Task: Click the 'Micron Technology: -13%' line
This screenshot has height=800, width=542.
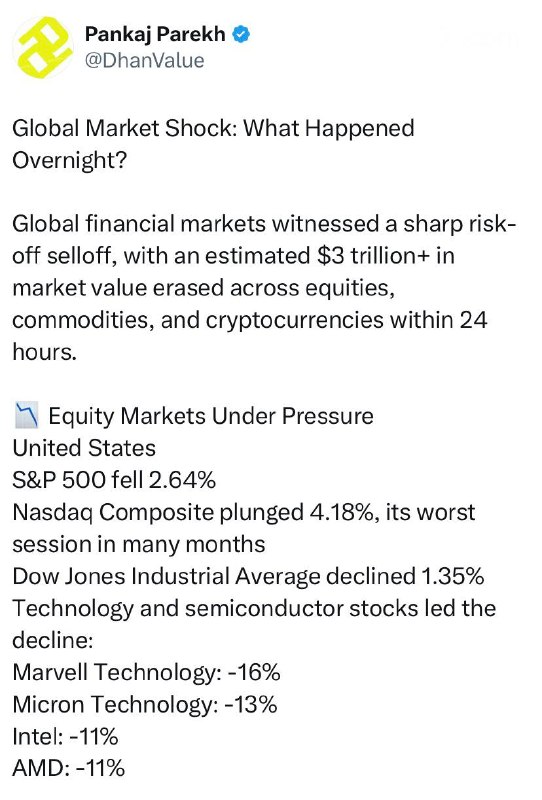Action: point(145,705)
